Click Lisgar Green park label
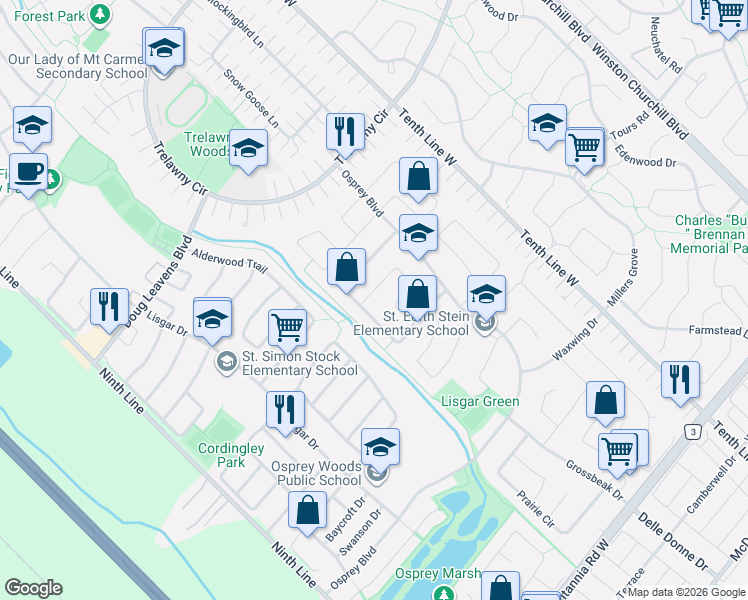 click(x=480, y=402)
